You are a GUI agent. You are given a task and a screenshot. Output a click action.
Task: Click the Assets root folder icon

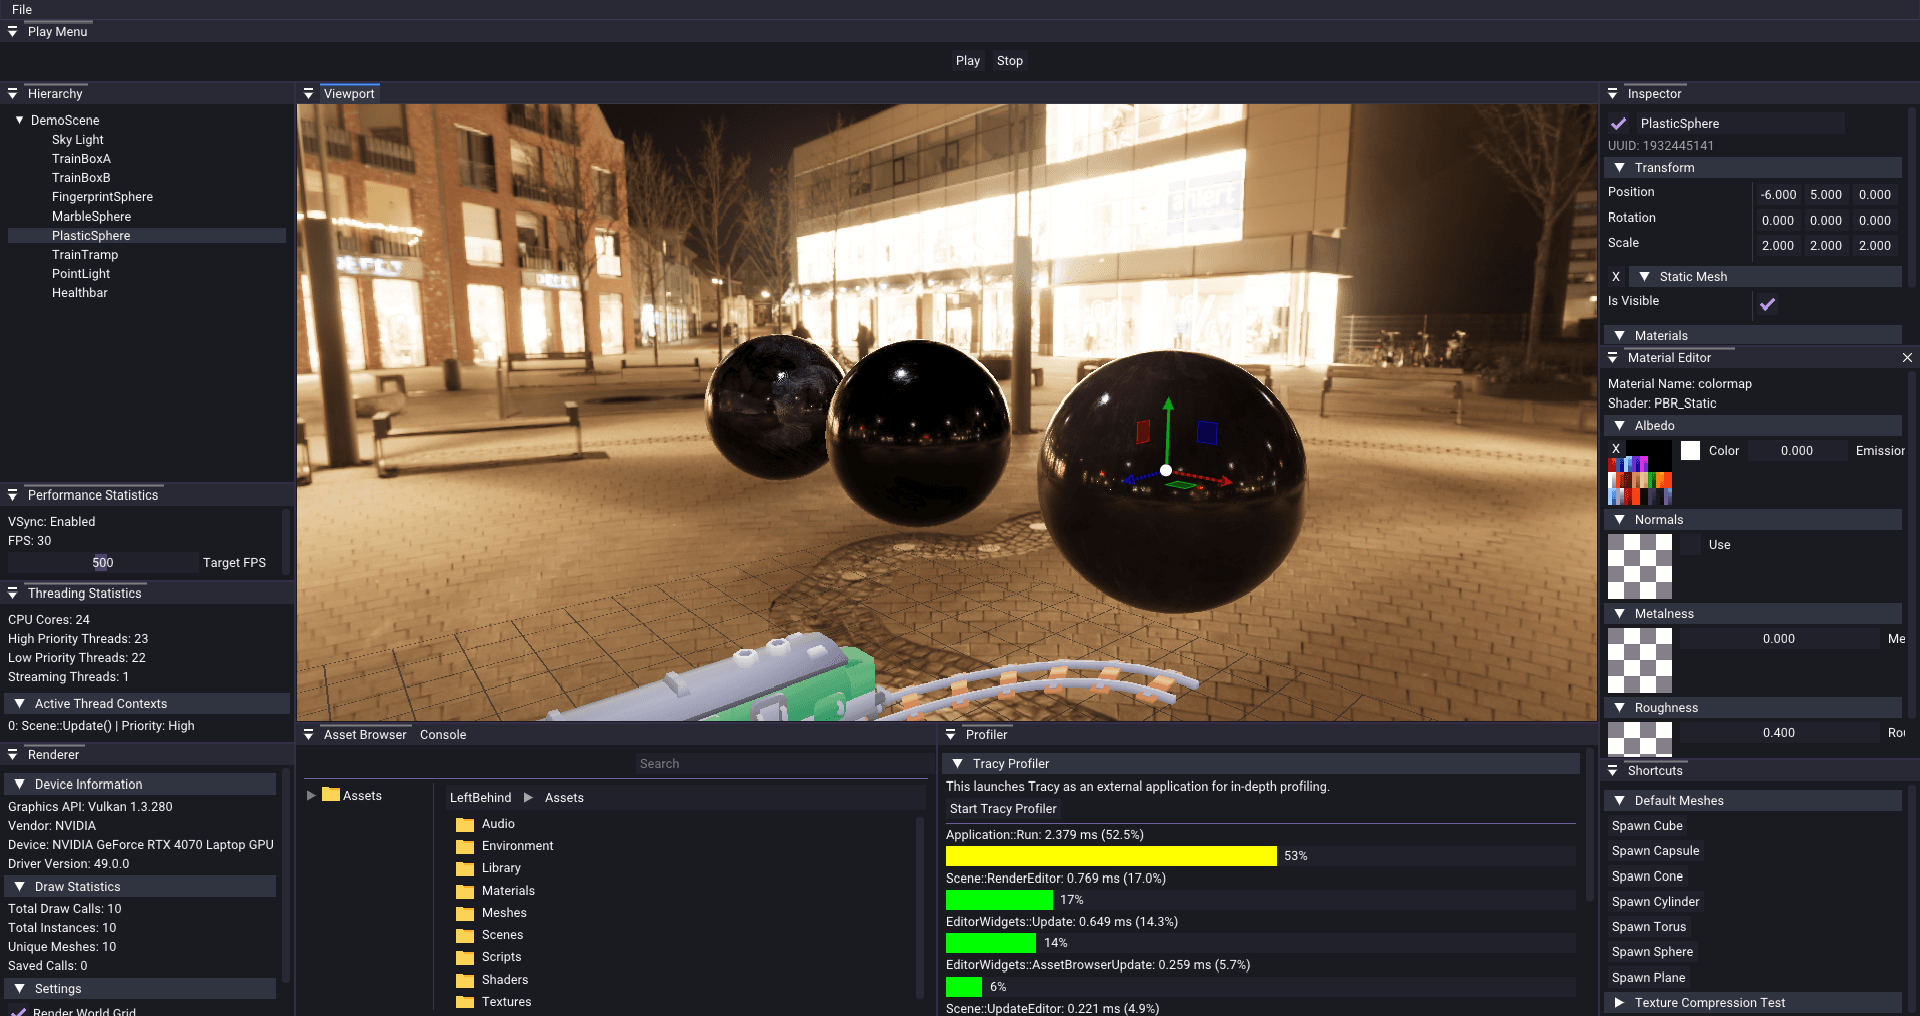[x=331, y=796]
